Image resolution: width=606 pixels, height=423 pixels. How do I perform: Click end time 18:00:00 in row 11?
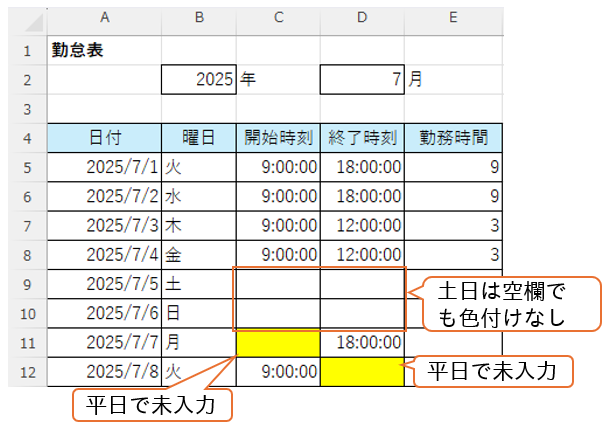362,343
